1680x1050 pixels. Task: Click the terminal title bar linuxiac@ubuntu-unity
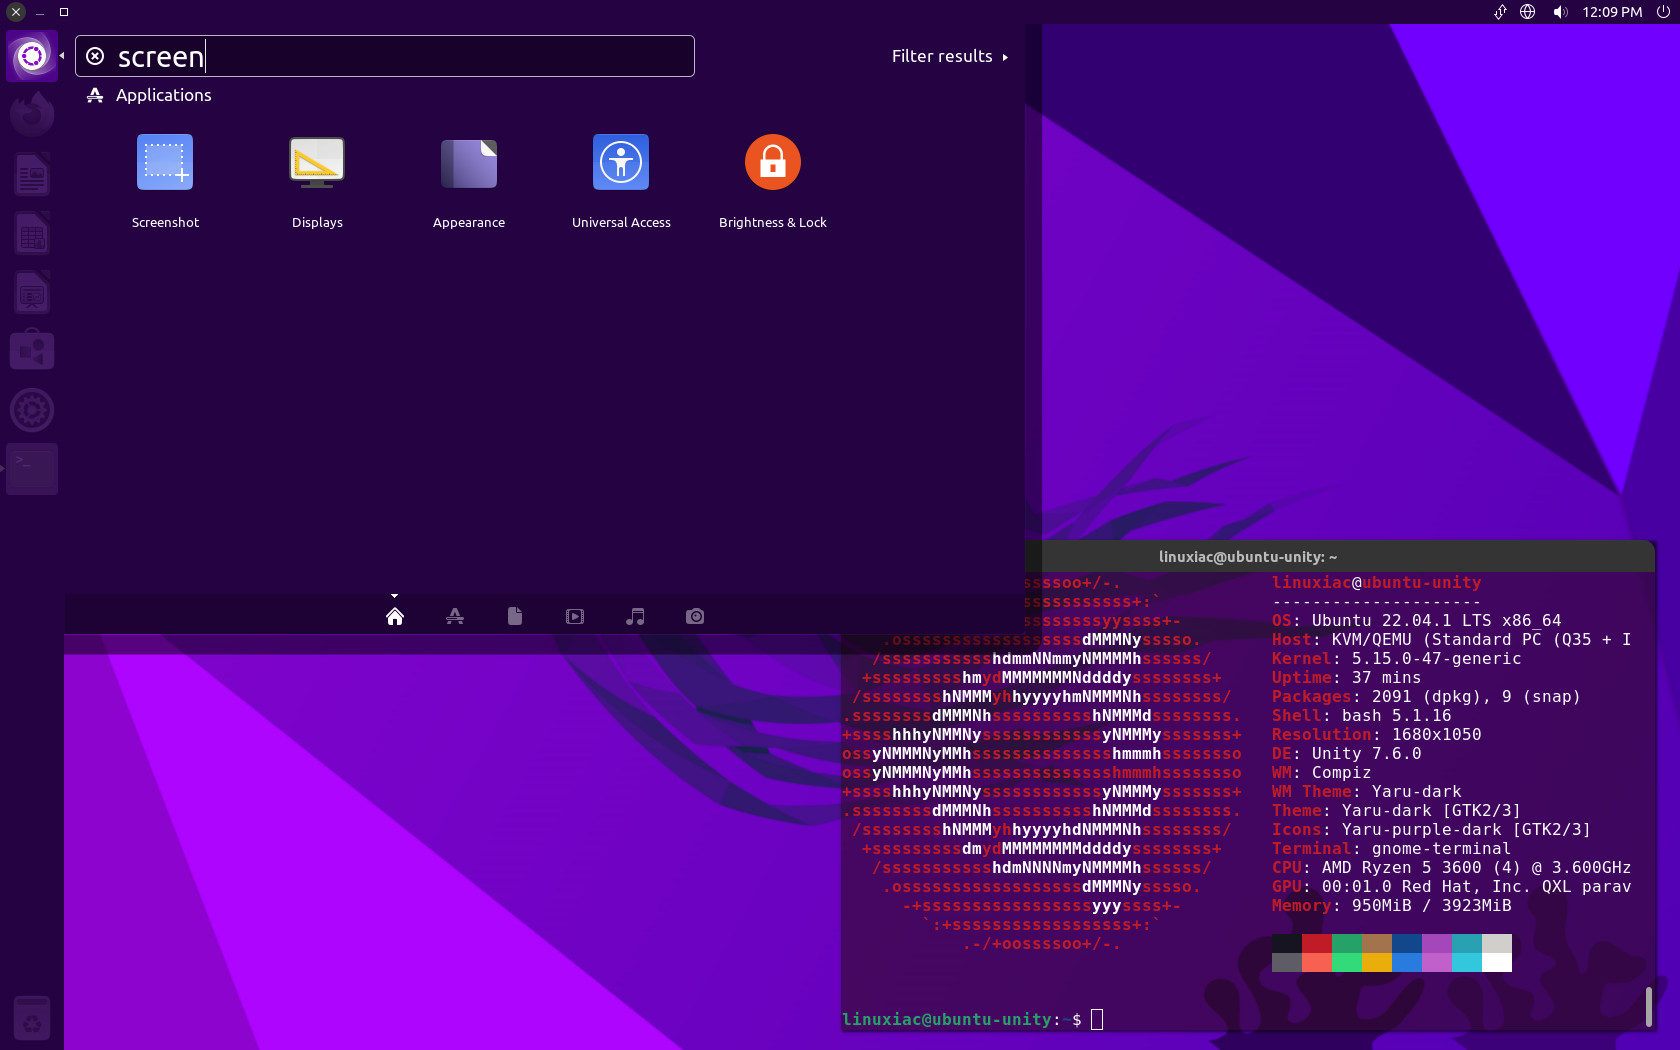tap(1248, 557)
